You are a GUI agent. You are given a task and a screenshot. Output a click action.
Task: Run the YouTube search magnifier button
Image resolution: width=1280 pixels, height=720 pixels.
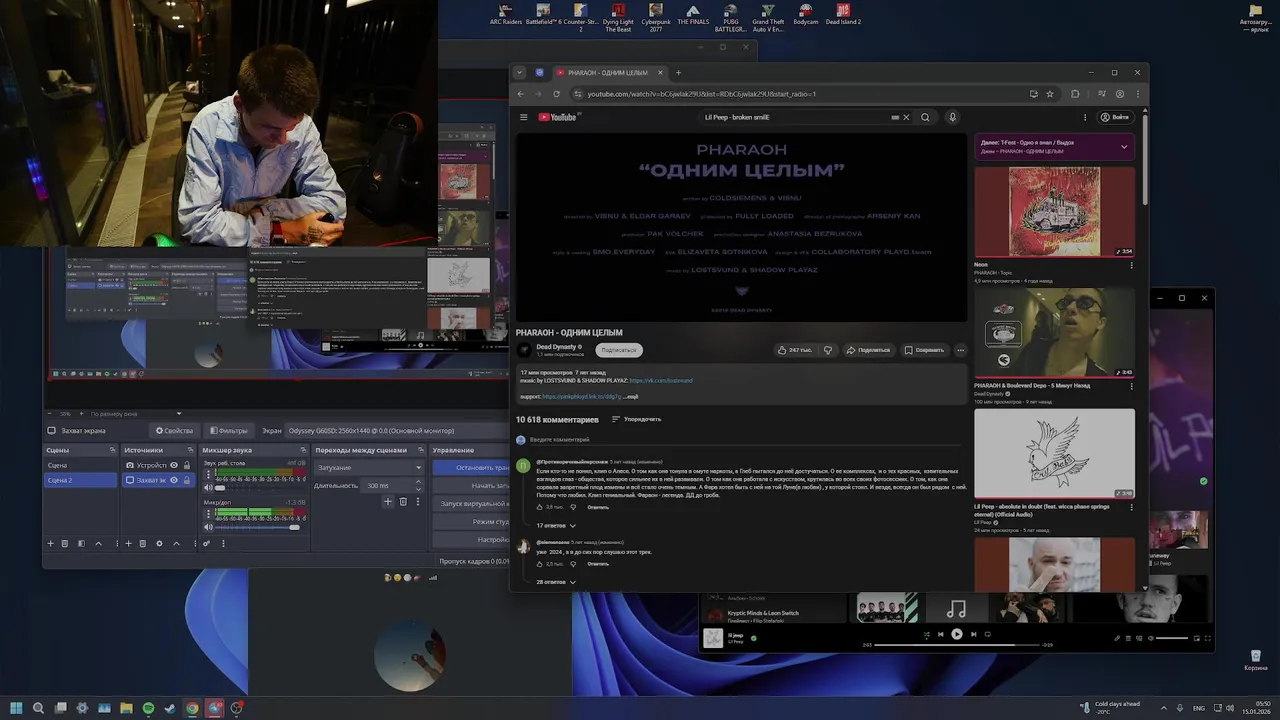point(925,117)
